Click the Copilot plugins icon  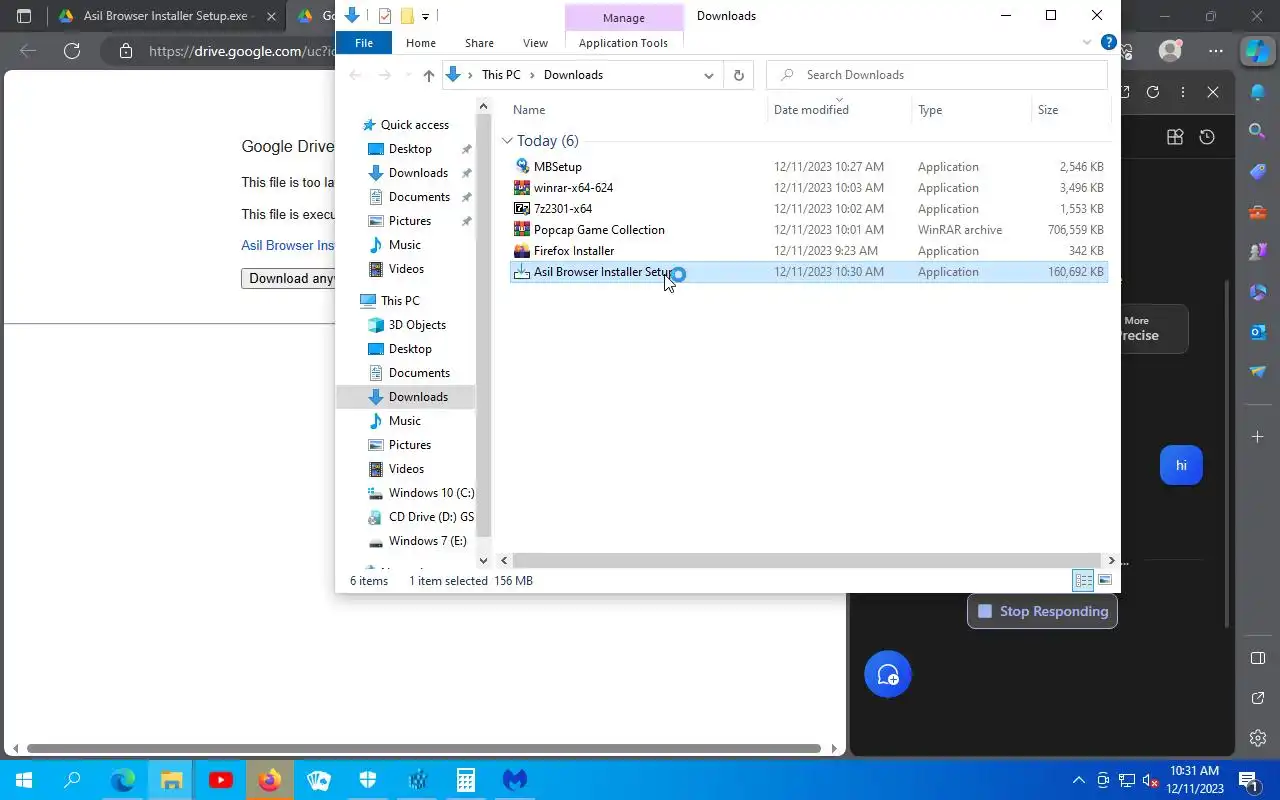[x=1175, y=137]
